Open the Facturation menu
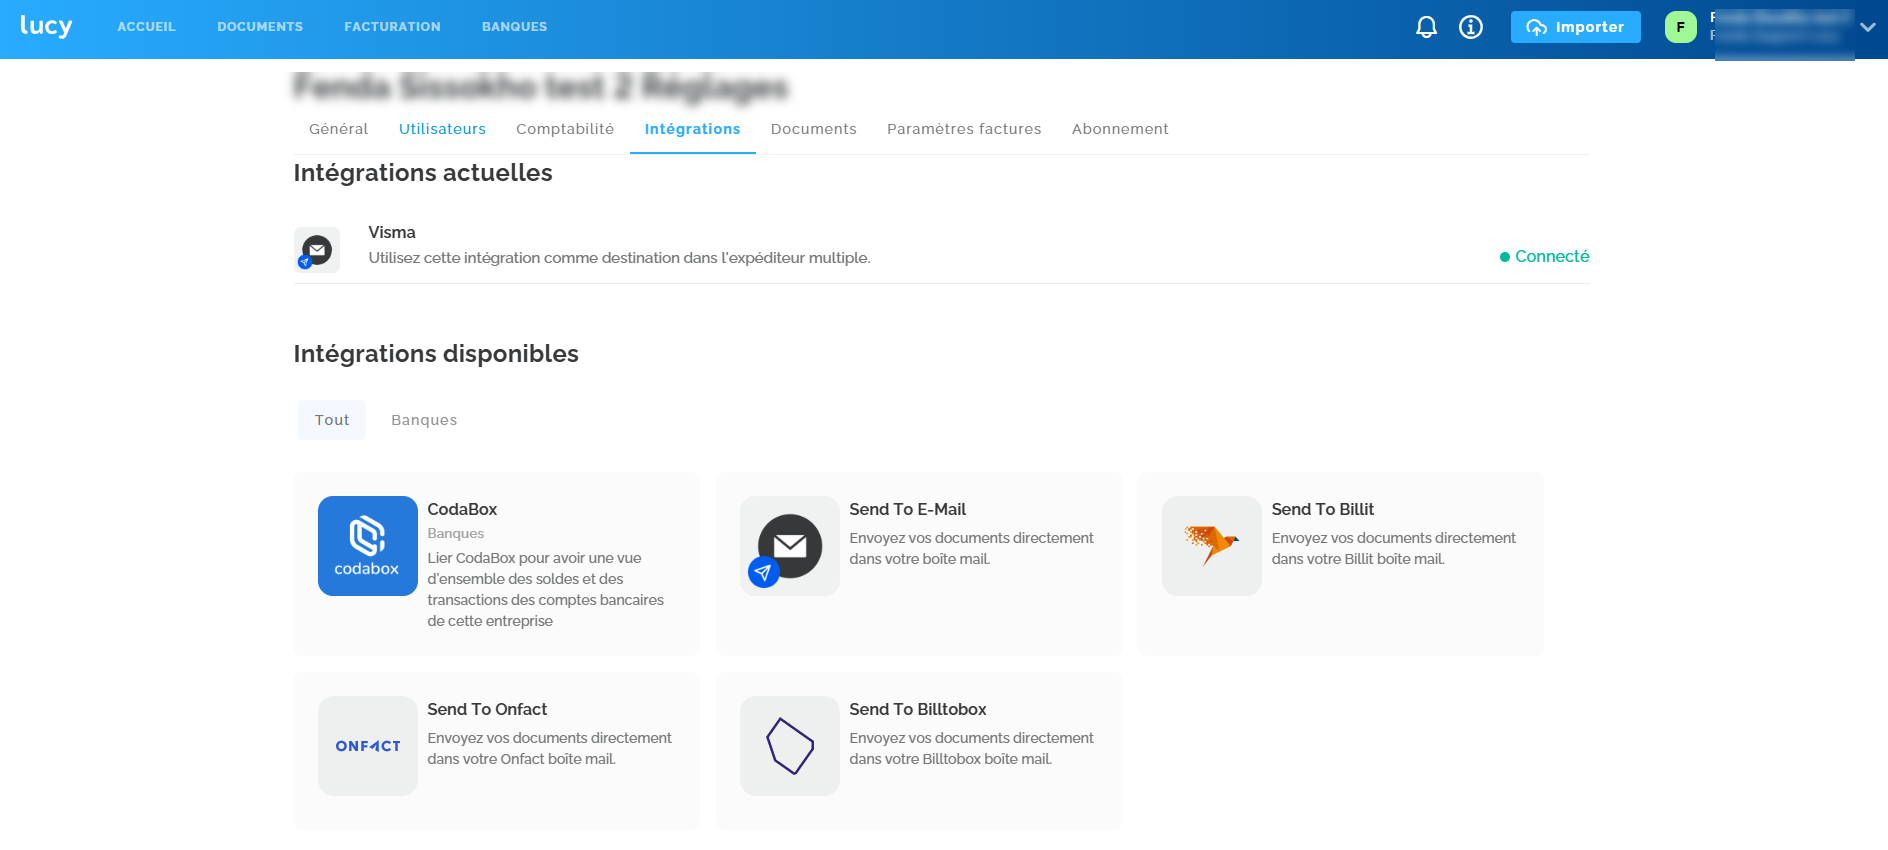1888x850 pixels. (x=392, y=27)
